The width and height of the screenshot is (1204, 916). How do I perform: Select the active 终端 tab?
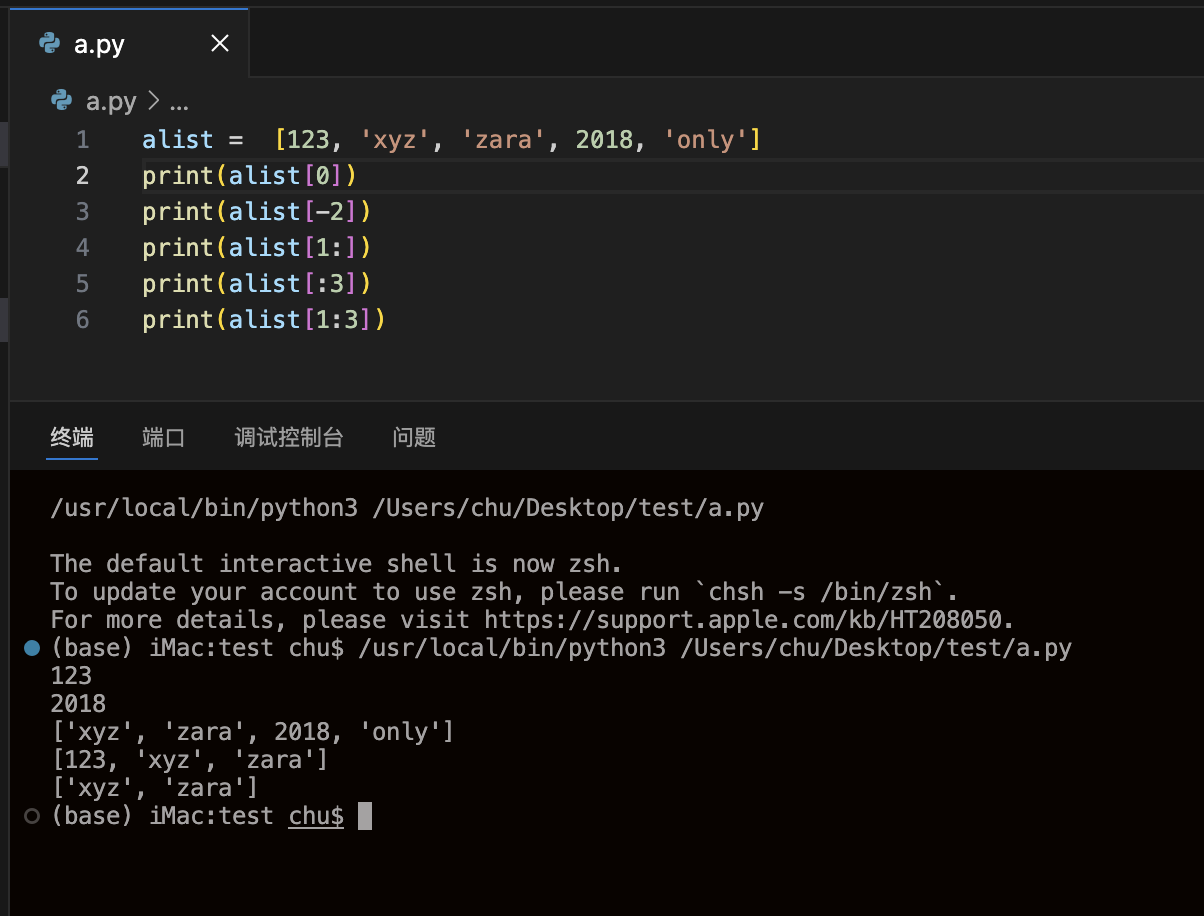pos(71,437)
